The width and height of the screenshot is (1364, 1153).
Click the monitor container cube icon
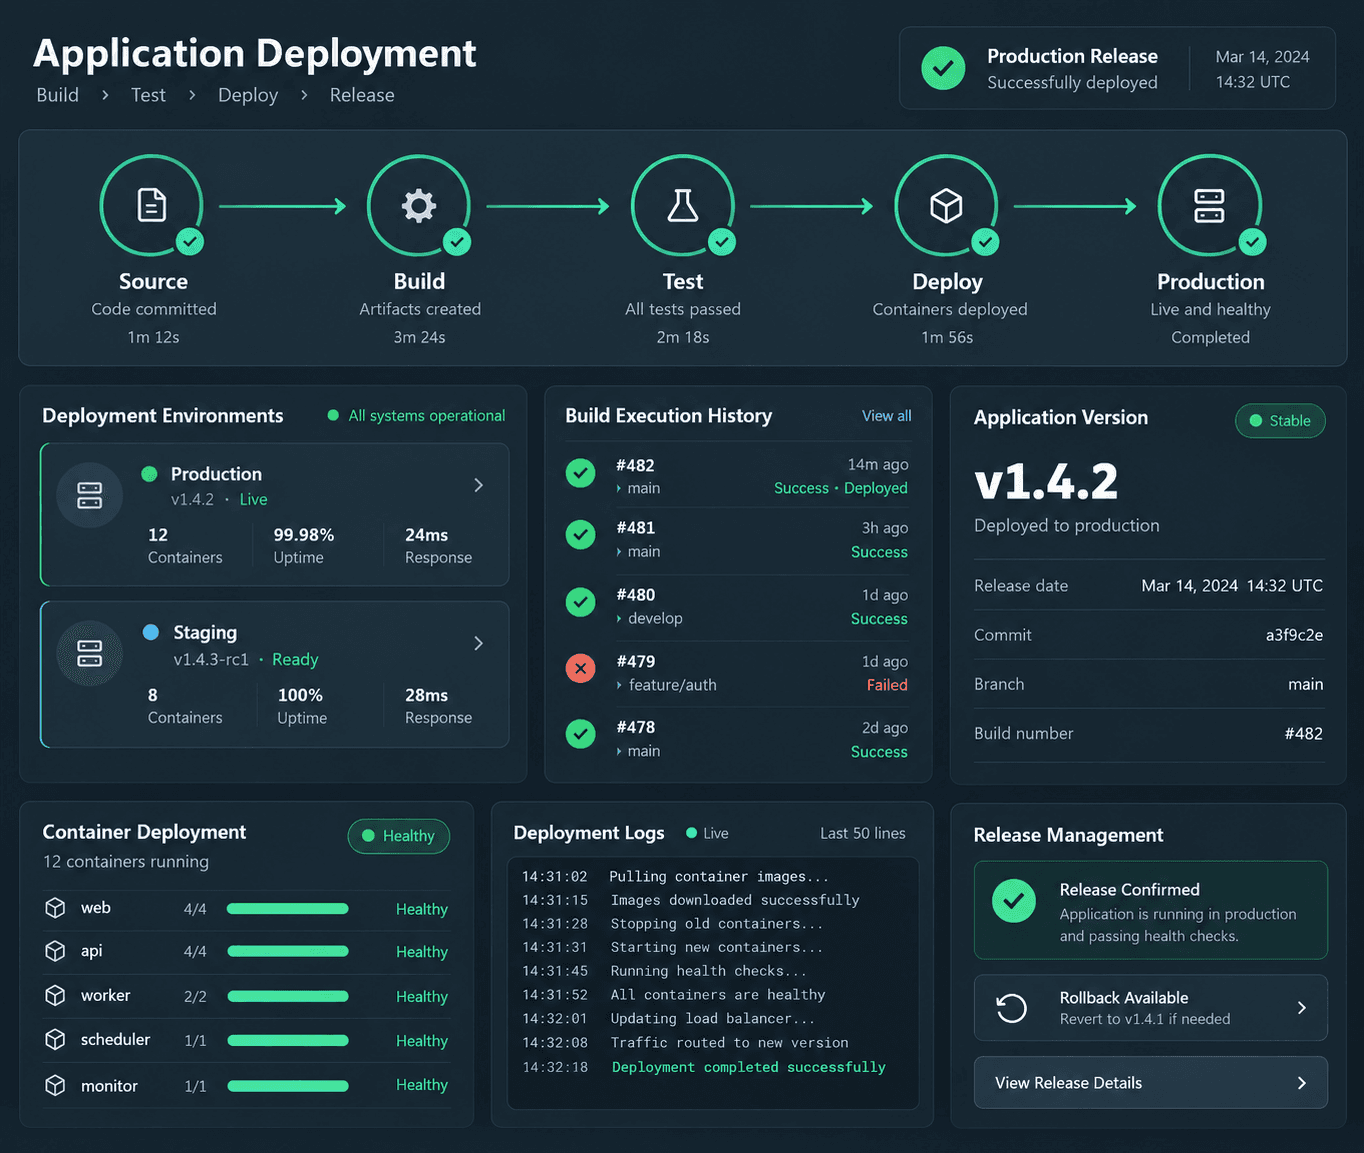pyautogui.click(x=55, y=1085)
